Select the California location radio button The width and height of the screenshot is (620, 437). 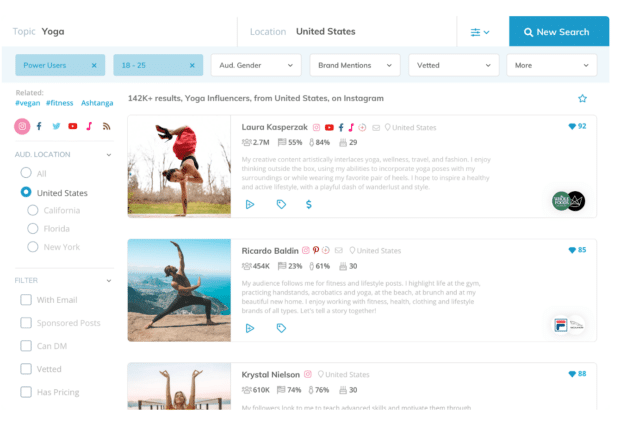coord(33,211)
